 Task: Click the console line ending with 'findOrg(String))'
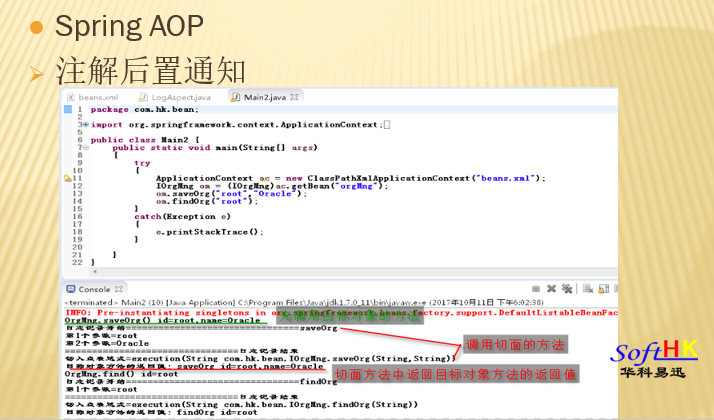point(241,405)
